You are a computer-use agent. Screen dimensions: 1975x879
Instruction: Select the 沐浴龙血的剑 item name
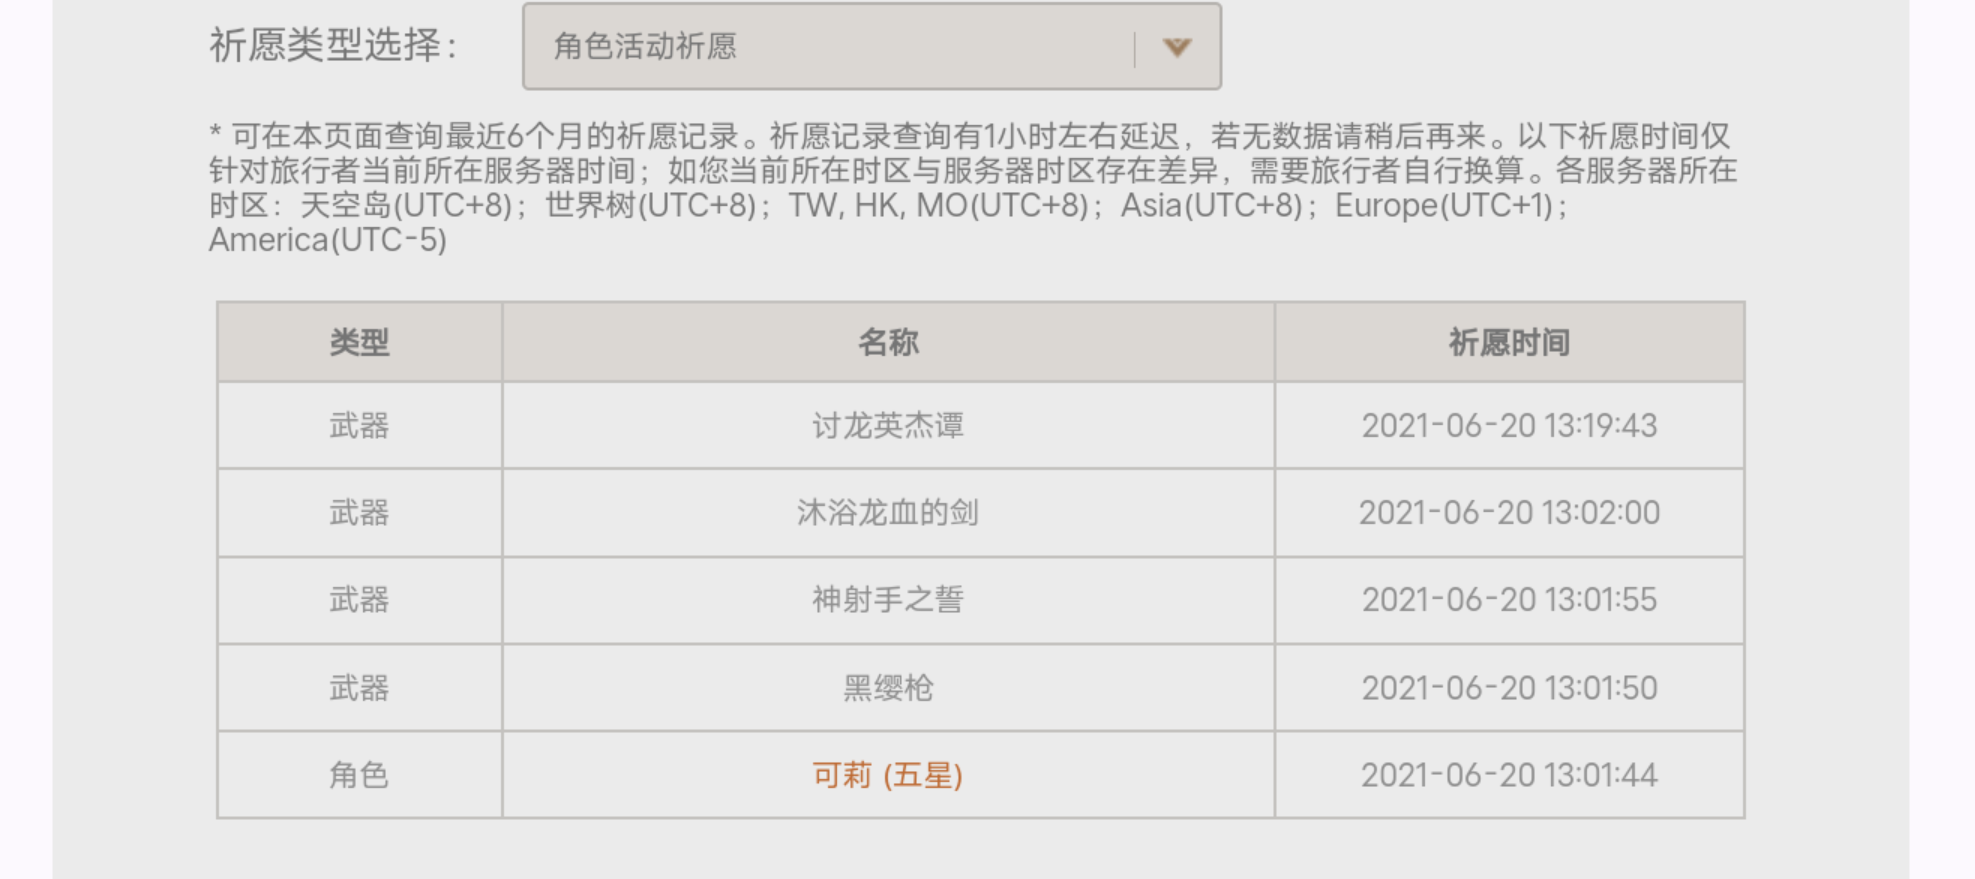coord(888,513)
